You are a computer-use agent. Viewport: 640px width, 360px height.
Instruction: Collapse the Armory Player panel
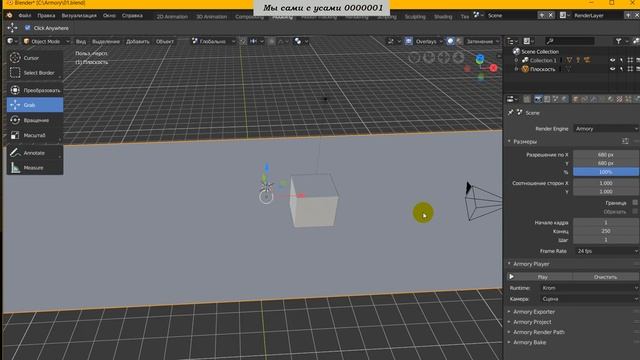[531, 264]
